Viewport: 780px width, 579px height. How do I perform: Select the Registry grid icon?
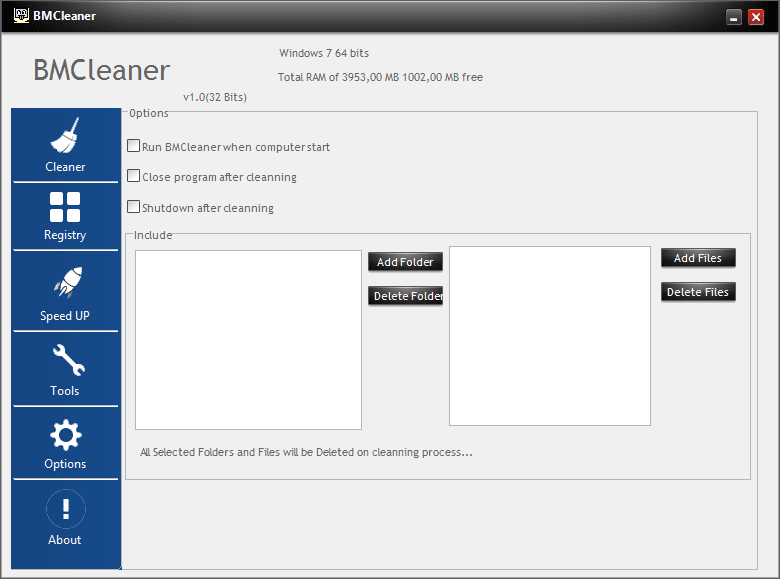(x=65, y=207)
